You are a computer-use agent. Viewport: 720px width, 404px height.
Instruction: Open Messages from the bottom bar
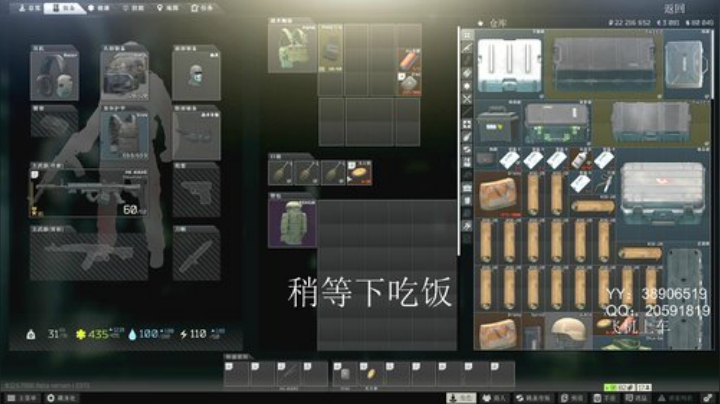tap(636, 398)
